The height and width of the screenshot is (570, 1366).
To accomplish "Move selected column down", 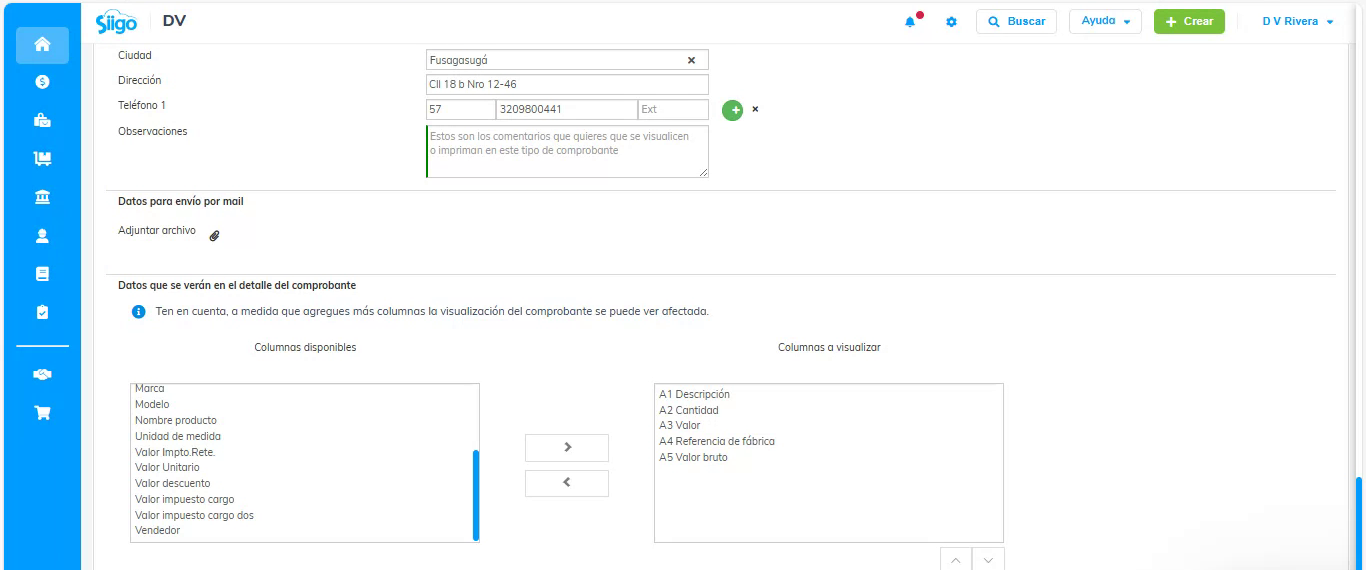I will click(988, 560).
